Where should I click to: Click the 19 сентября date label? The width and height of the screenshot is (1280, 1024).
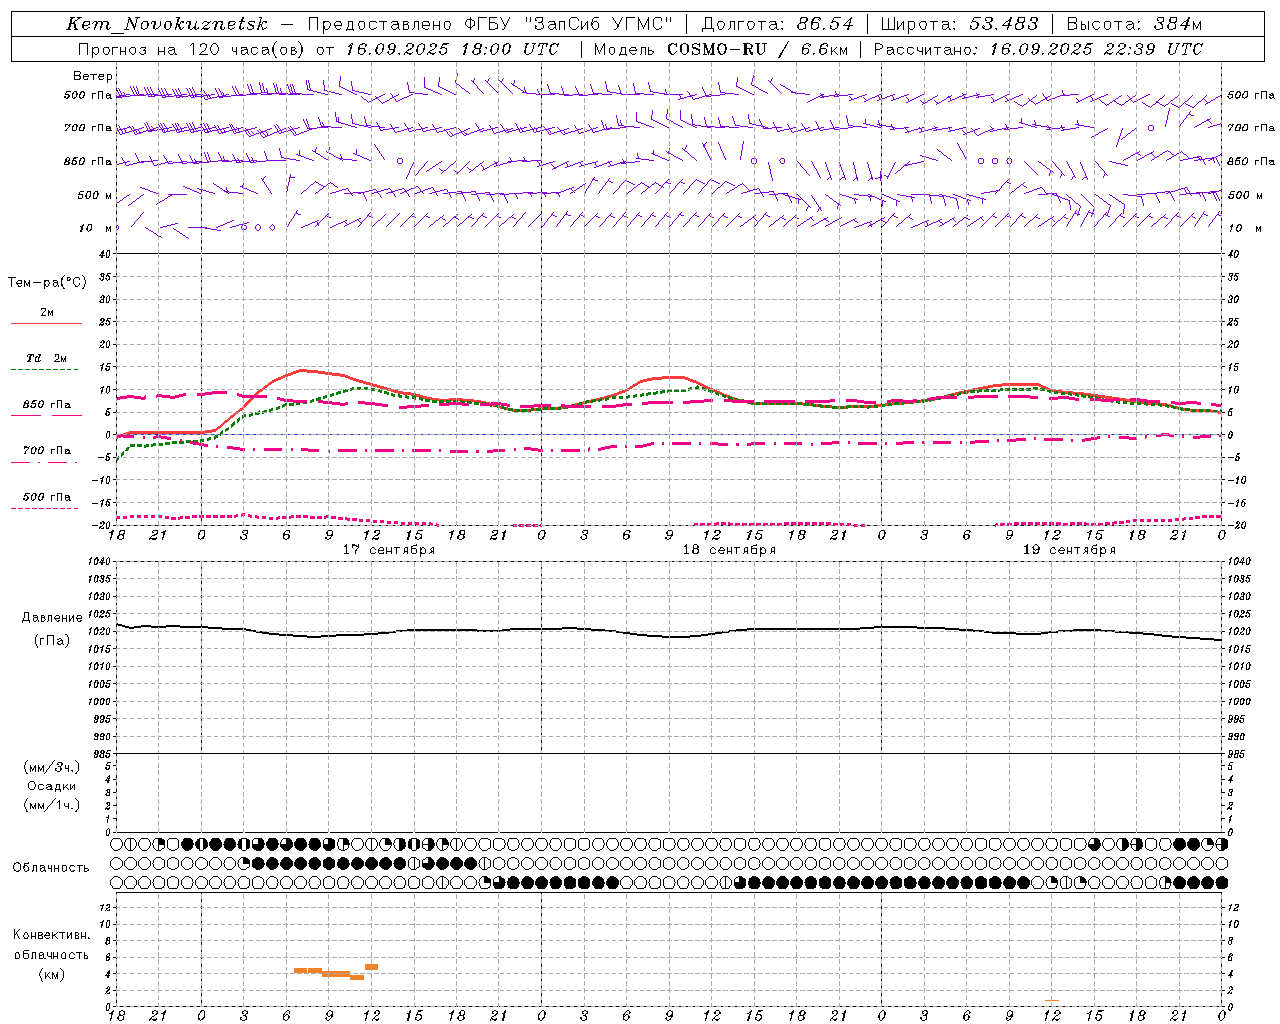pos(1069,550)
